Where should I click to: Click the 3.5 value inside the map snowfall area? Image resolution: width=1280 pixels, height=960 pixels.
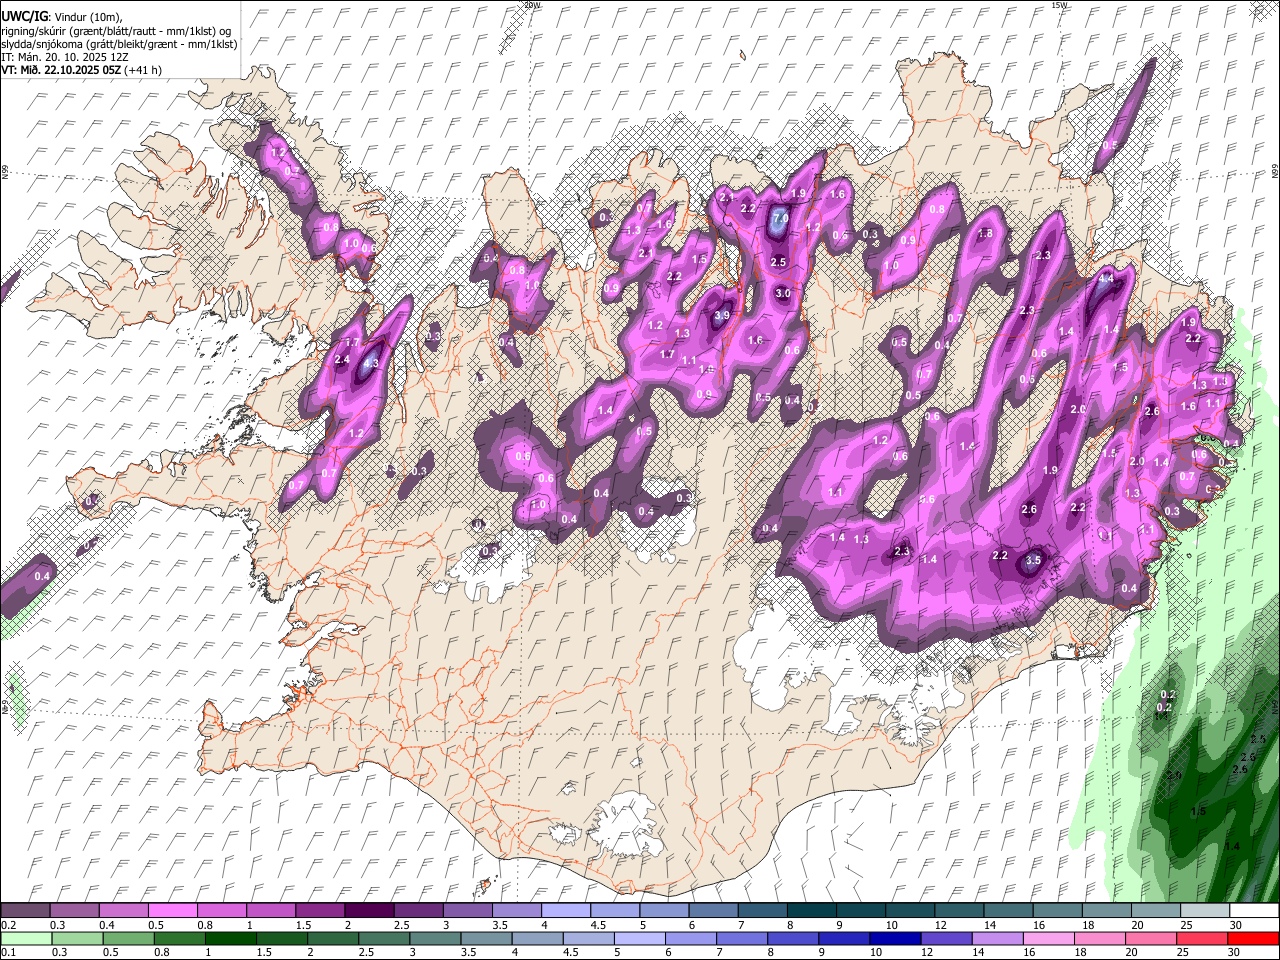(1034, 561)
